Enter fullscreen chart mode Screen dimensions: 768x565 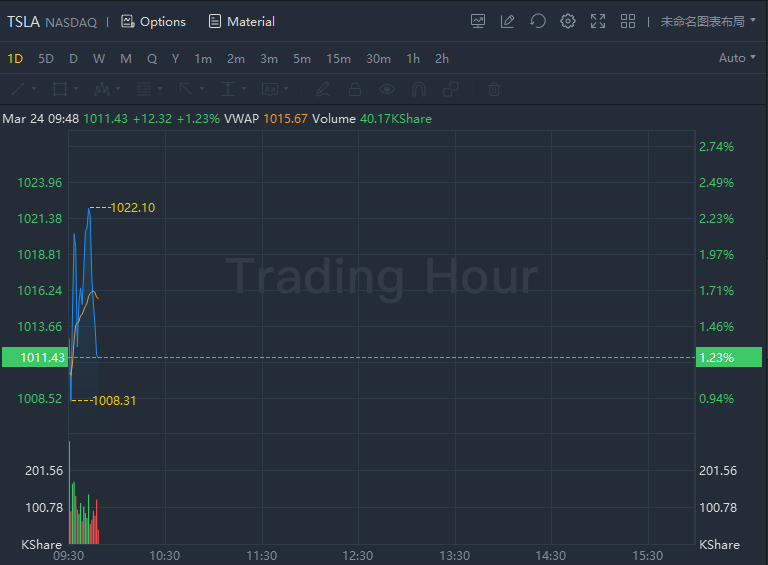point(598,21)
